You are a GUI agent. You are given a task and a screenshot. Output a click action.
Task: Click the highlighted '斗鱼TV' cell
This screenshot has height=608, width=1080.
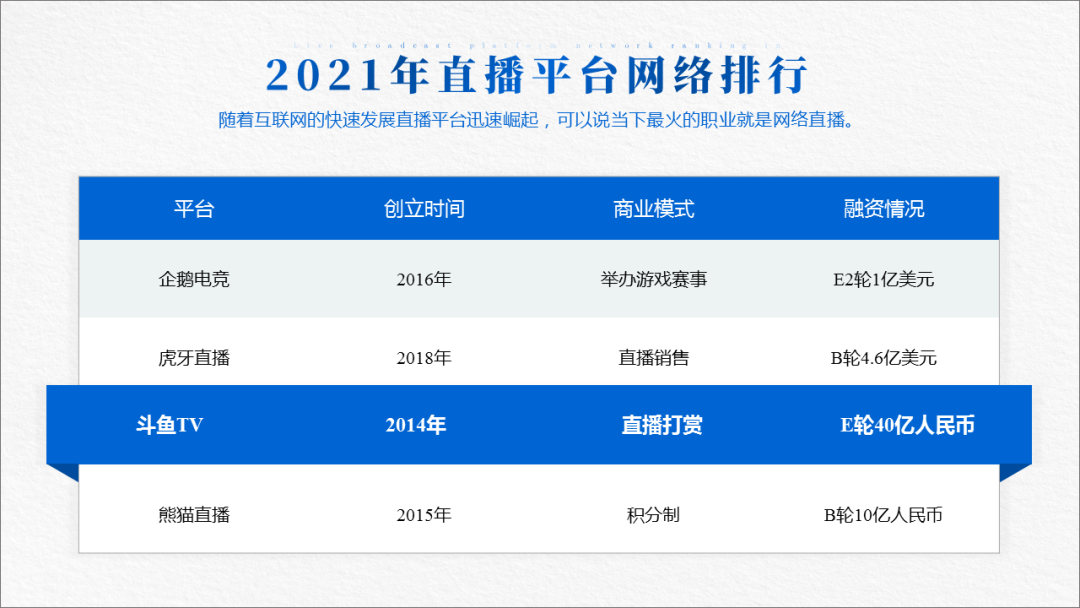(x=169, y=425)
